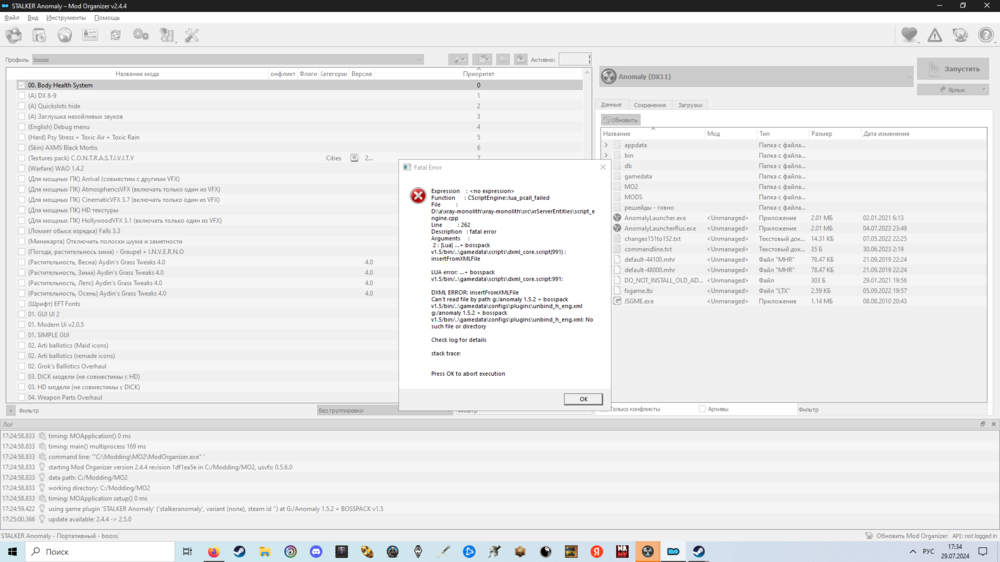Image resolution: width=1000 pixels, height=562 pixels.
Task: Click the heart endorse icon
Action: (909, 36)
